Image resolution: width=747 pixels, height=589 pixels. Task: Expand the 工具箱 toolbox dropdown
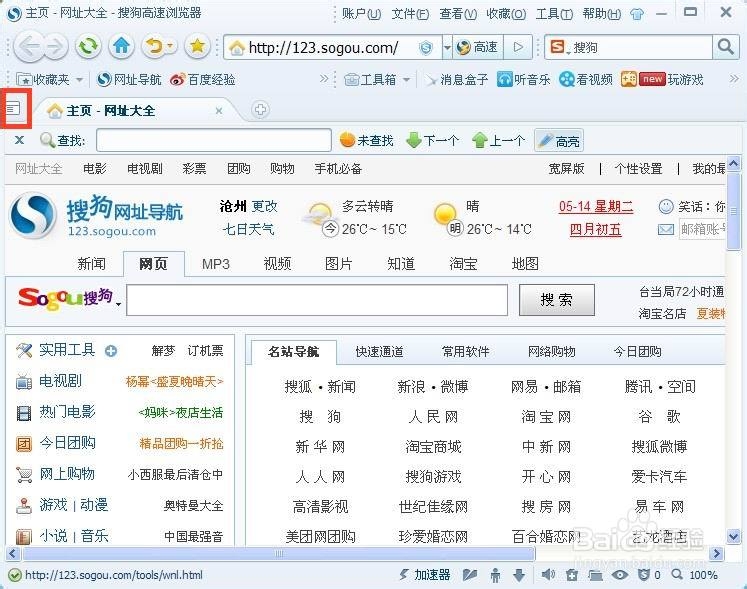coord(406,80)
